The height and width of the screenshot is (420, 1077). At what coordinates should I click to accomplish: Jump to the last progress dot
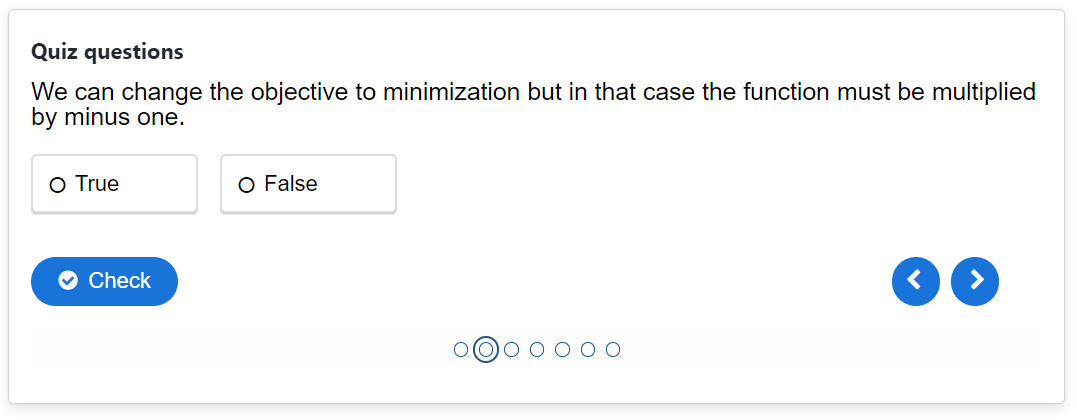tap(613, 350)
